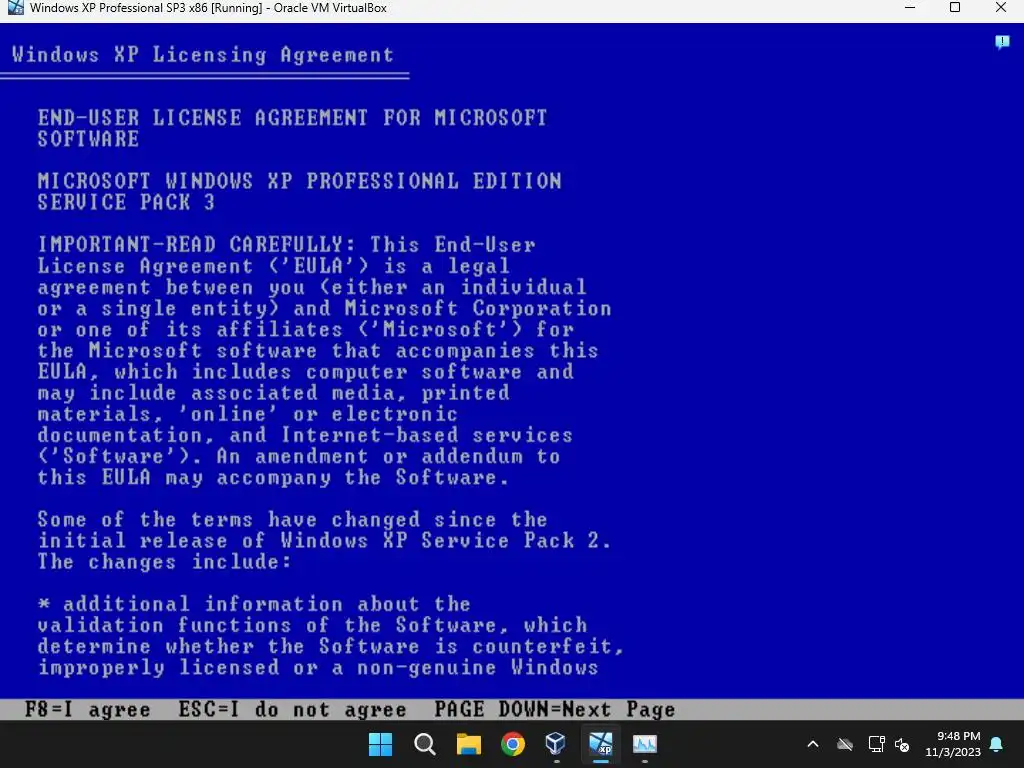The image size is (1024, 768).
Task: Open the Windows Start menu
Action: pyautogui.click(x=380, y=744)
